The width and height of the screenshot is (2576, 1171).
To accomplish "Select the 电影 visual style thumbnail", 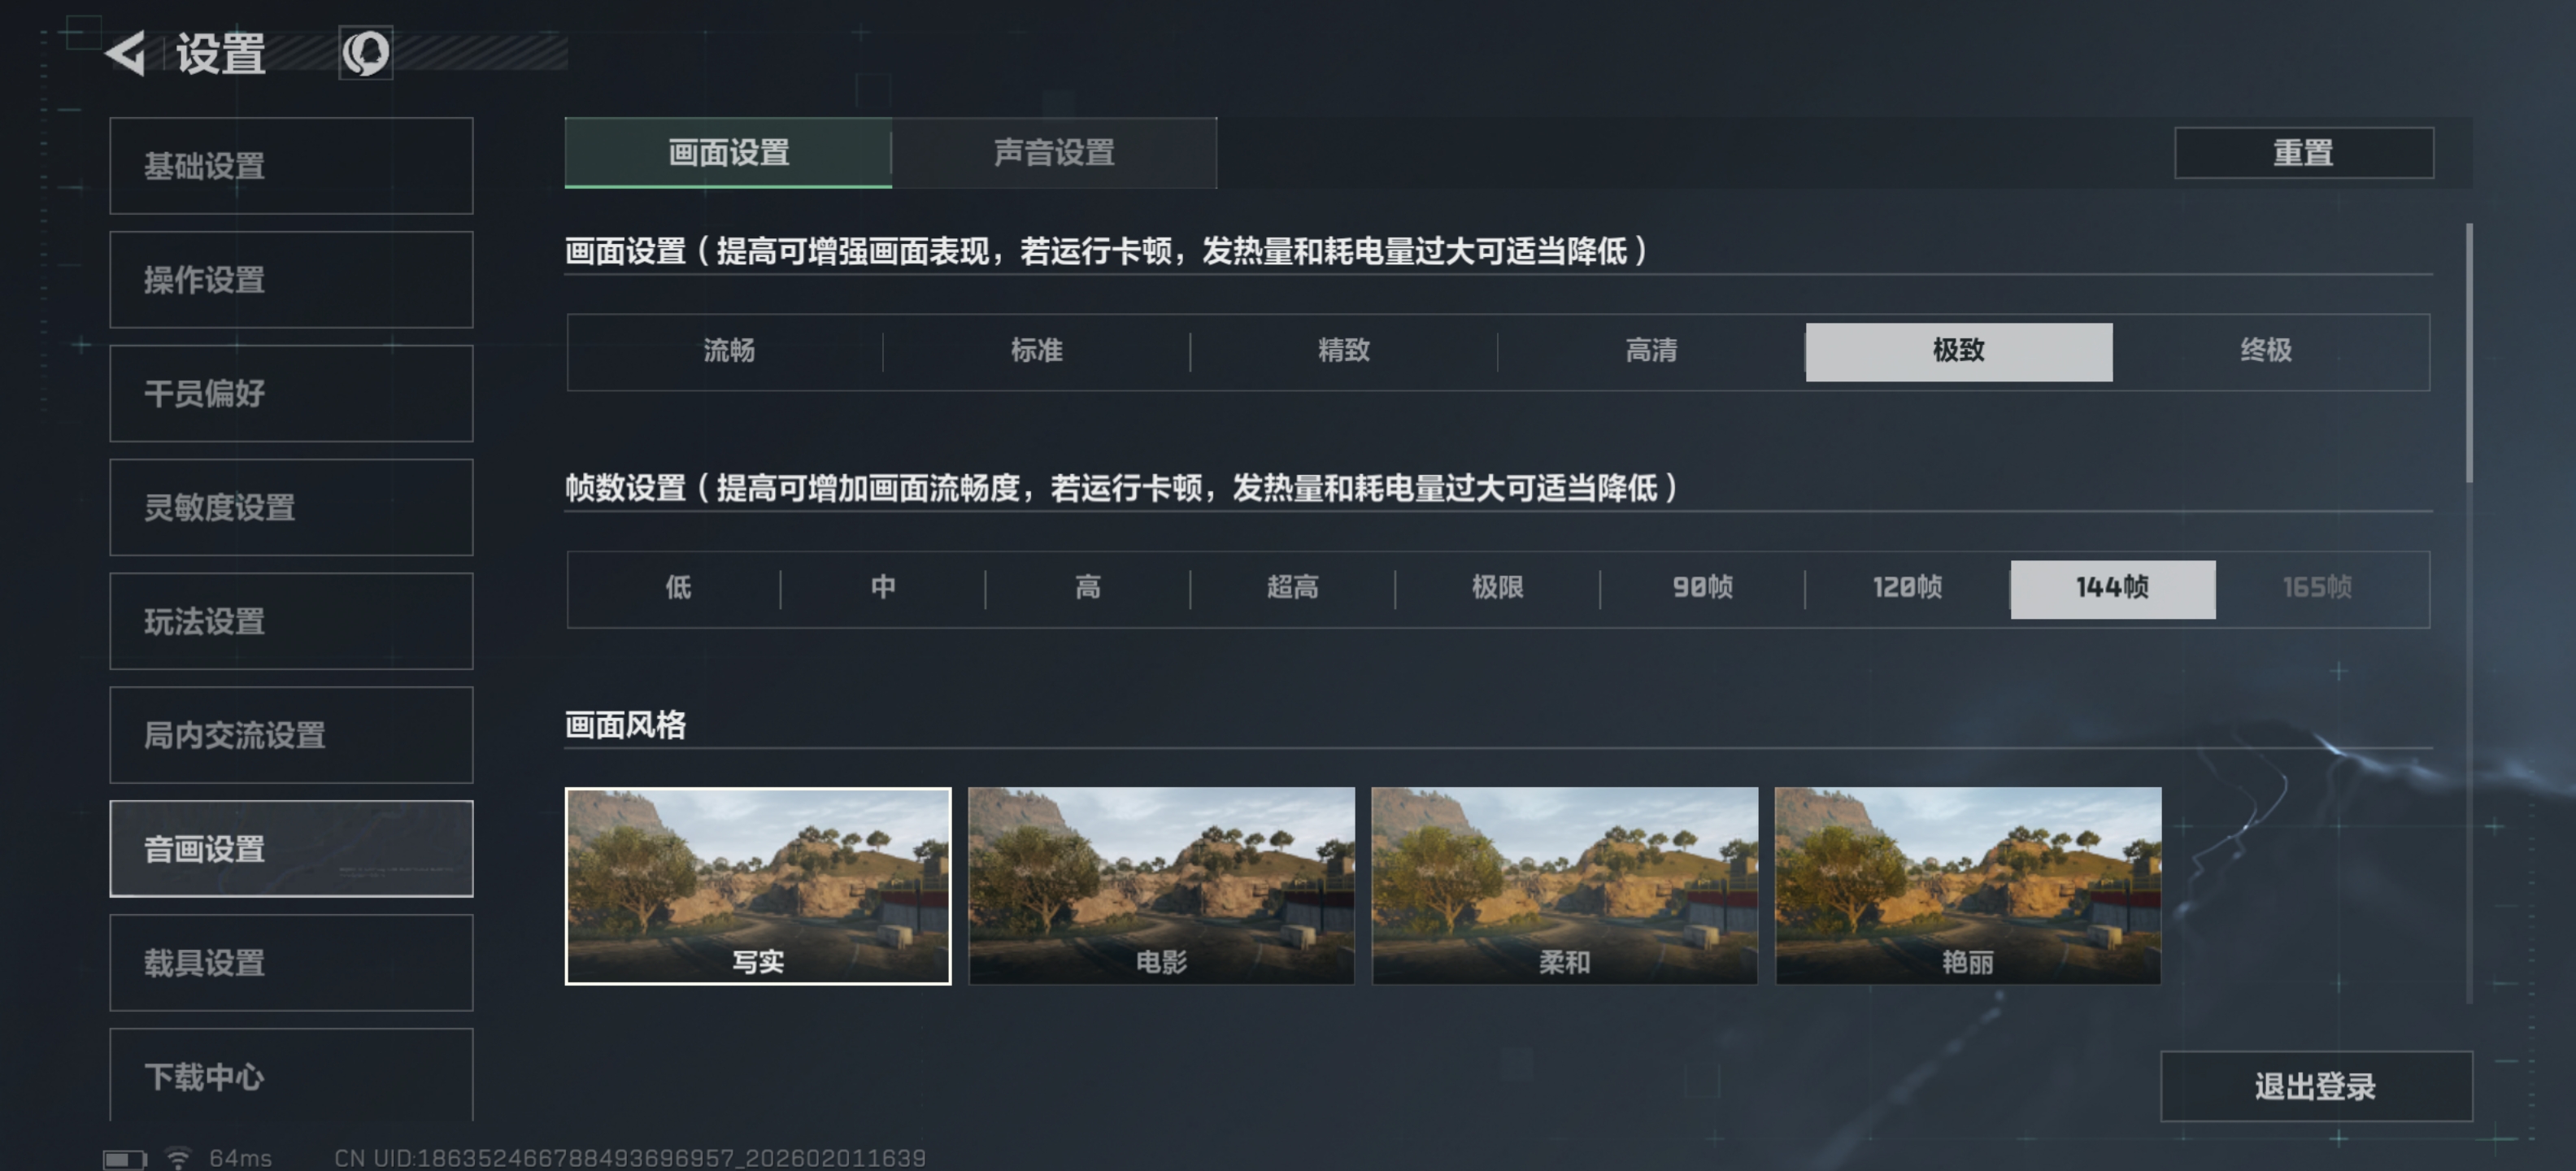I will pos(1161,886).
